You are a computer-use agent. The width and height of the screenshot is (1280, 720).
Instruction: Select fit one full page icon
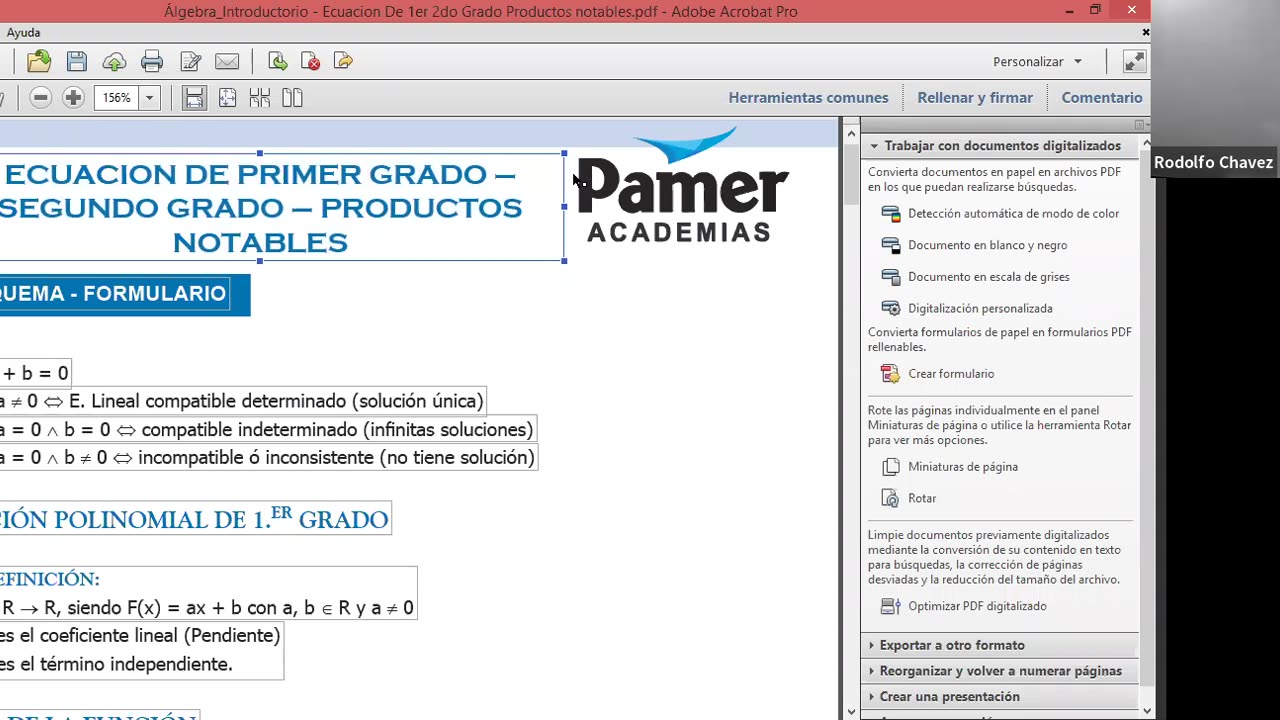[227, 98]
